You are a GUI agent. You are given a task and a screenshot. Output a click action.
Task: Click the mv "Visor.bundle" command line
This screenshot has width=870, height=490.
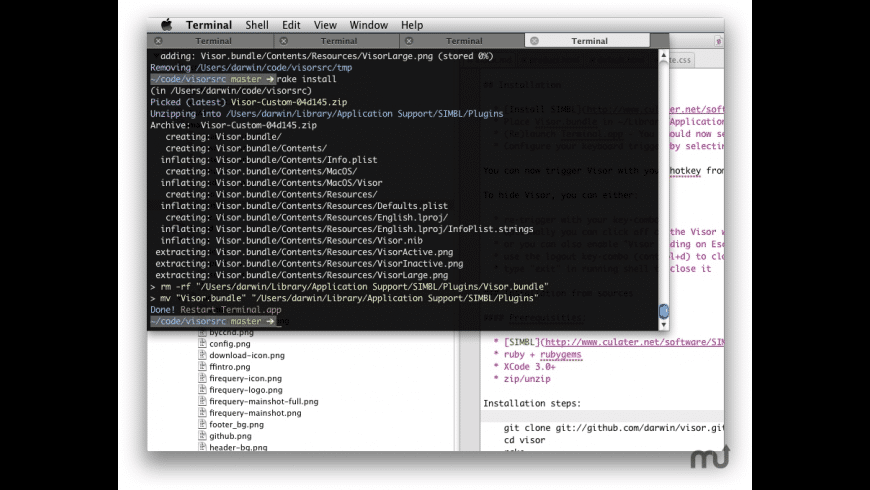coord(344,299)
